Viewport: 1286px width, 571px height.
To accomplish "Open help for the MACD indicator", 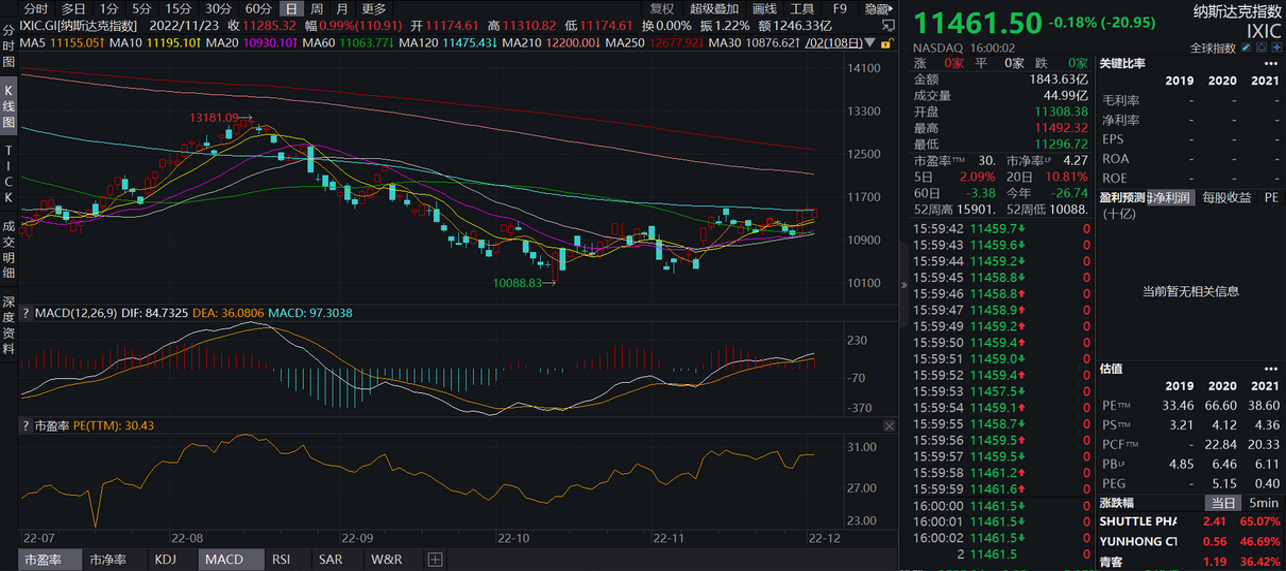I will tap(26, 313).
